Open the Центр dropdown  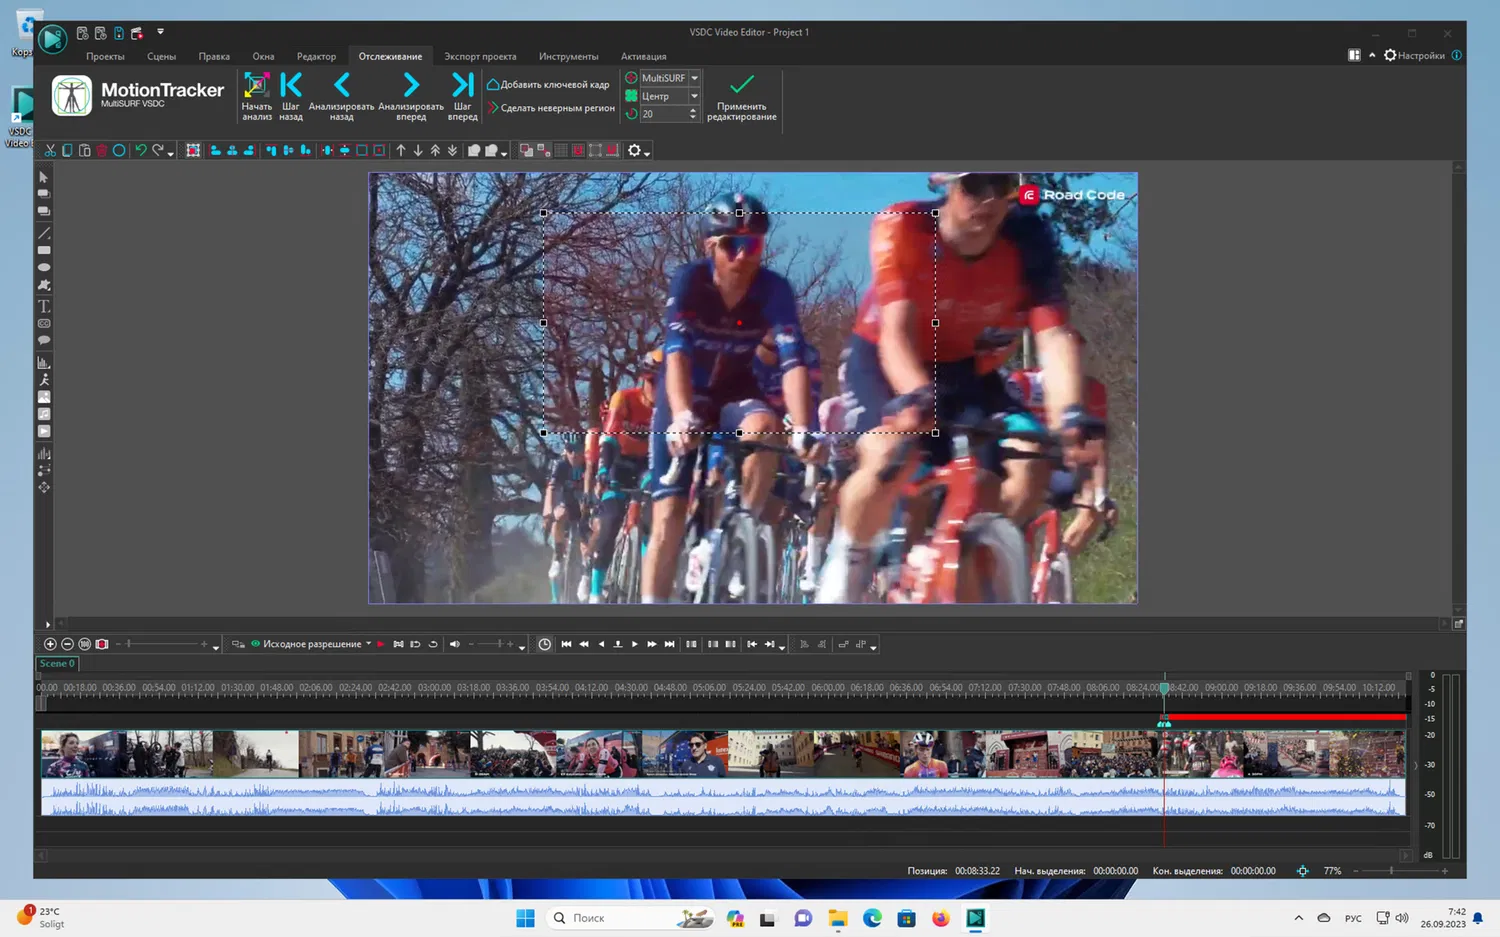694,96
